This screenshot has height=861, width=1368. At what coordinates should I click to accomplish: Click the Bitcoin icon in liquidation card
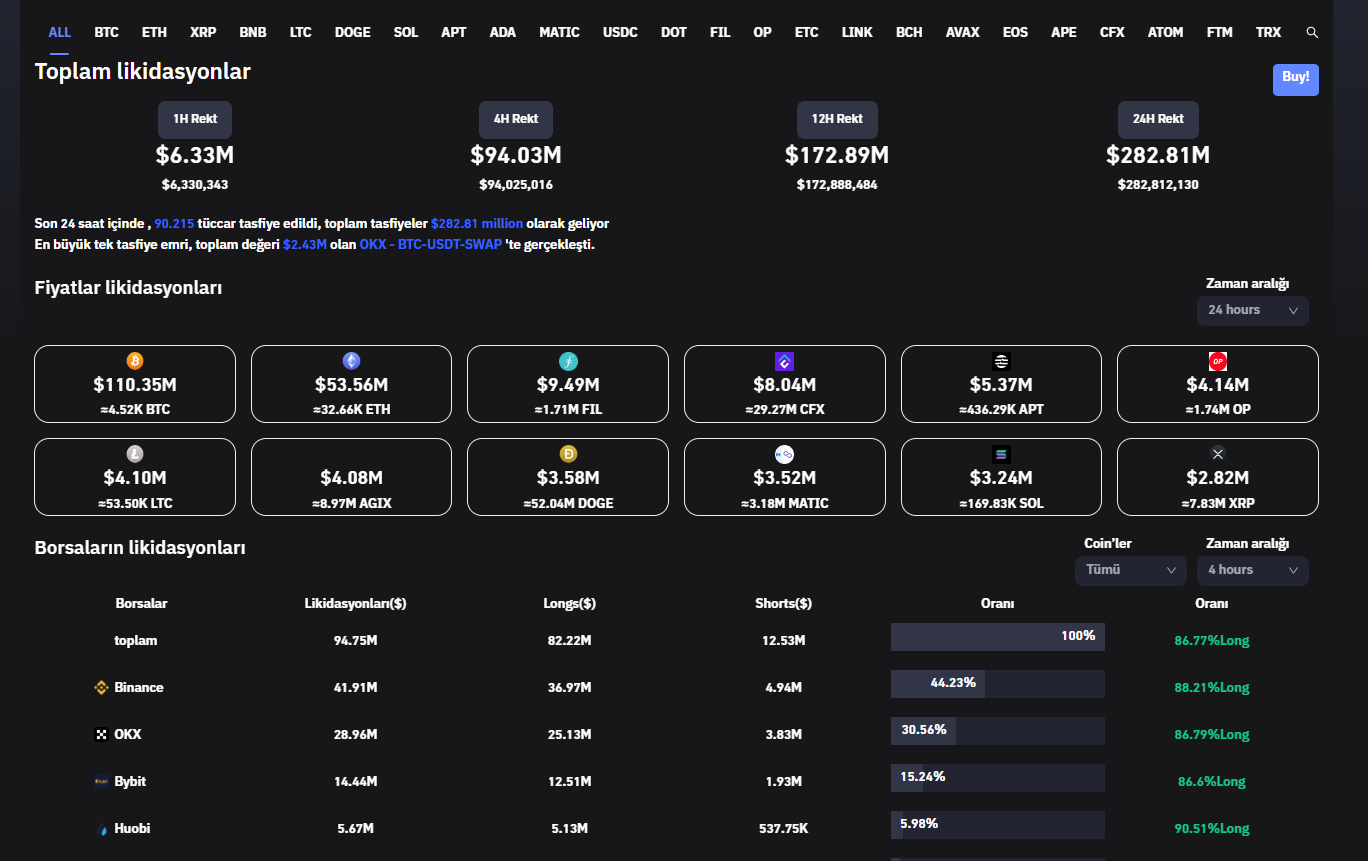135,361
